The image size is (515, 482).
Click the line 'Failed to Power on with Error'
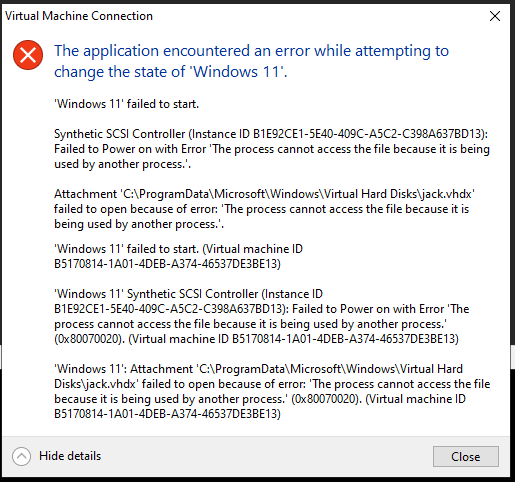click(x=272, y=149)
